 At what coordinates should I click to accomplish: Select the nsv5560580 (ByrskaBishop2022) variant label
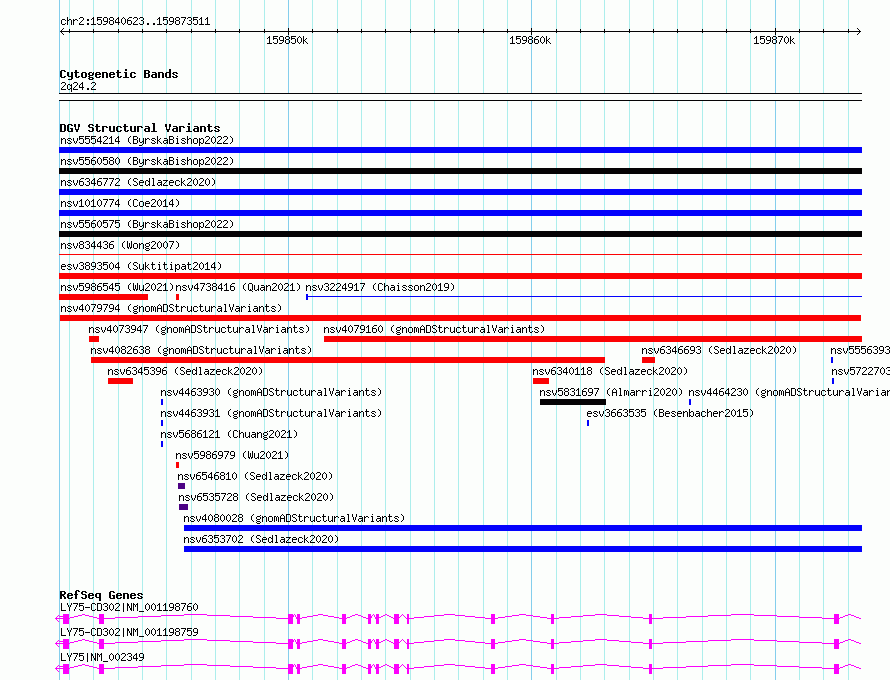pos(147,161)
